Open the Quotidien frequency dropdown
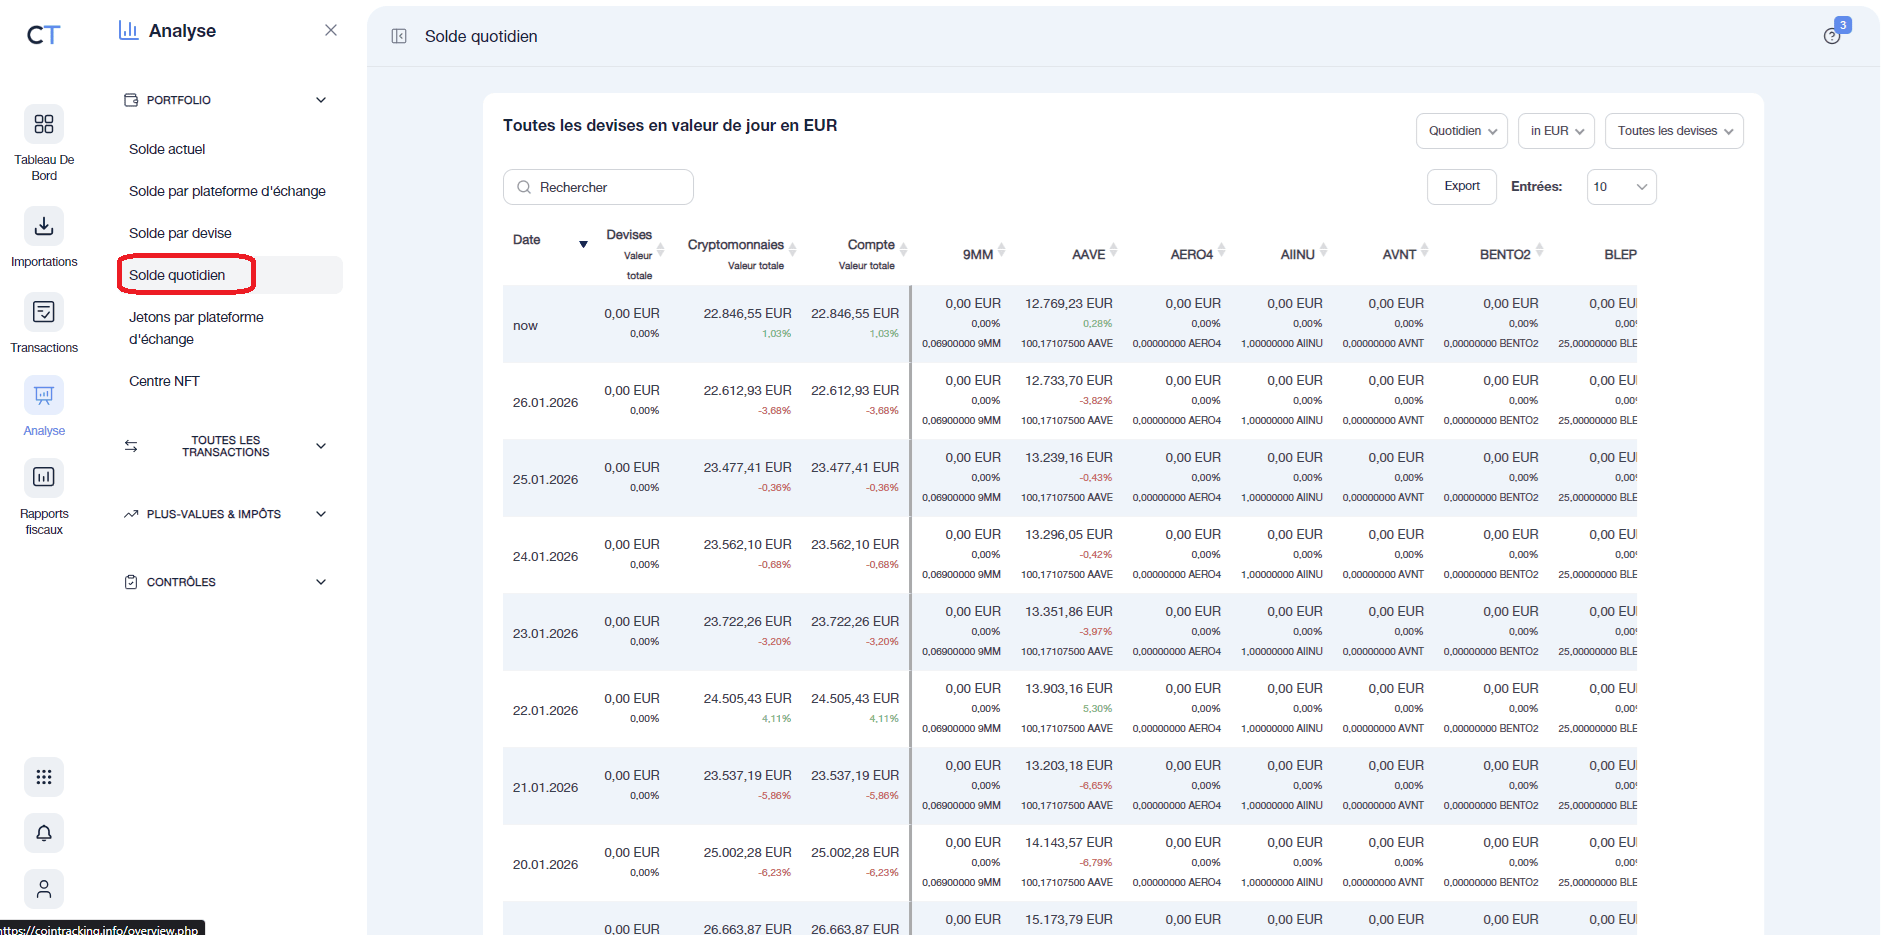Screen dimensions: 1890x935 pos(1461,130)
